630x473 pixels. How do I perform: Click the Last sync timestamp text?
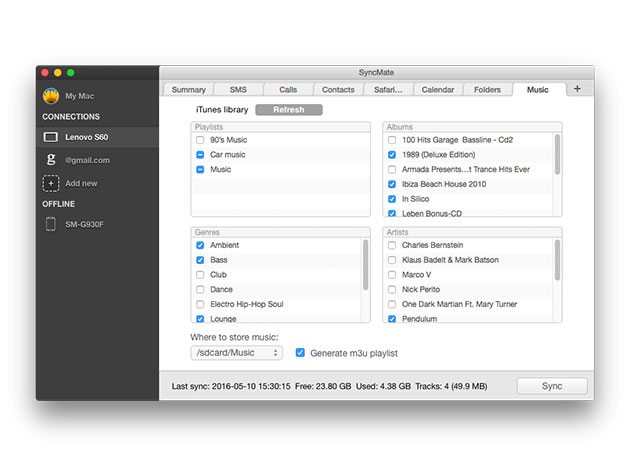tap(231, 386)
